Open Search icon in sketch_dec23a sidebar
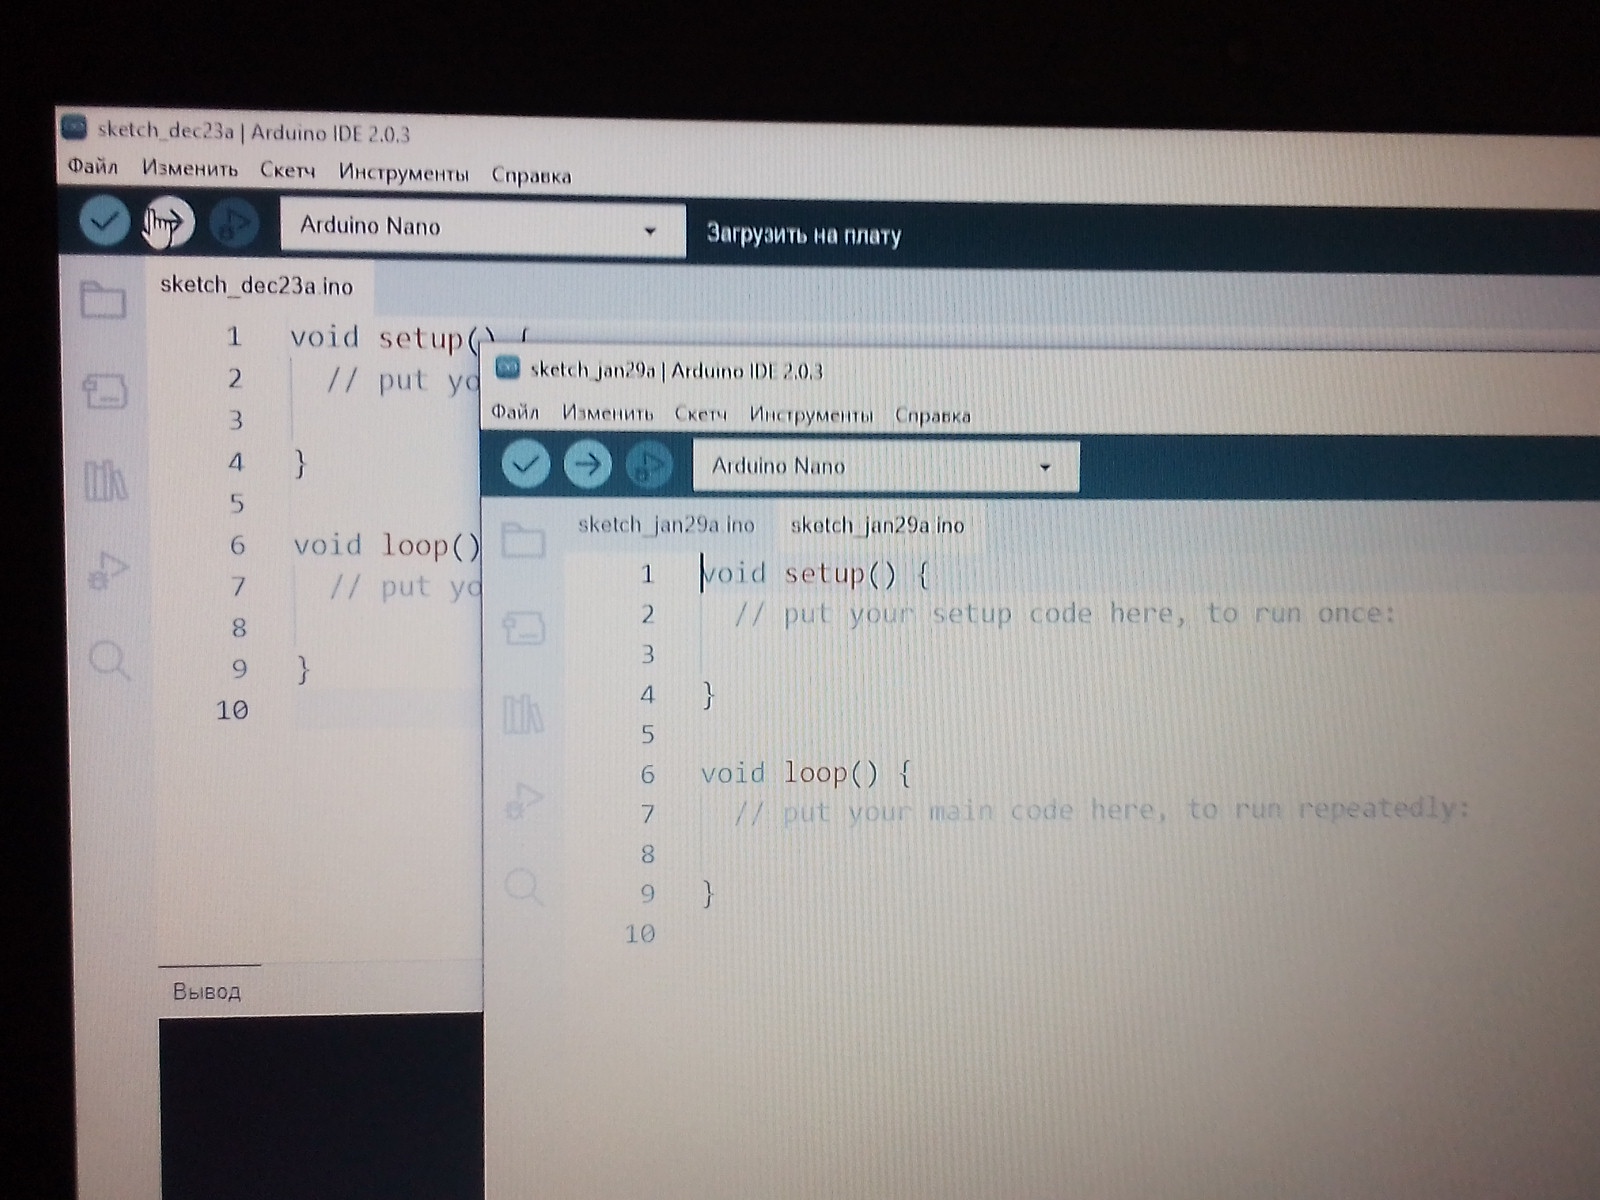Viewport: 1600px width, 1200px height. tap(109, 660)
